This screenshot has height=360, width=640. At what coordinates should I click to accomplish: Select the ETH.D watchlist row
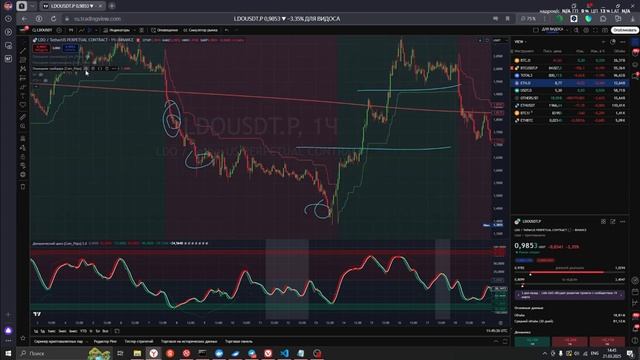point(569,83)
